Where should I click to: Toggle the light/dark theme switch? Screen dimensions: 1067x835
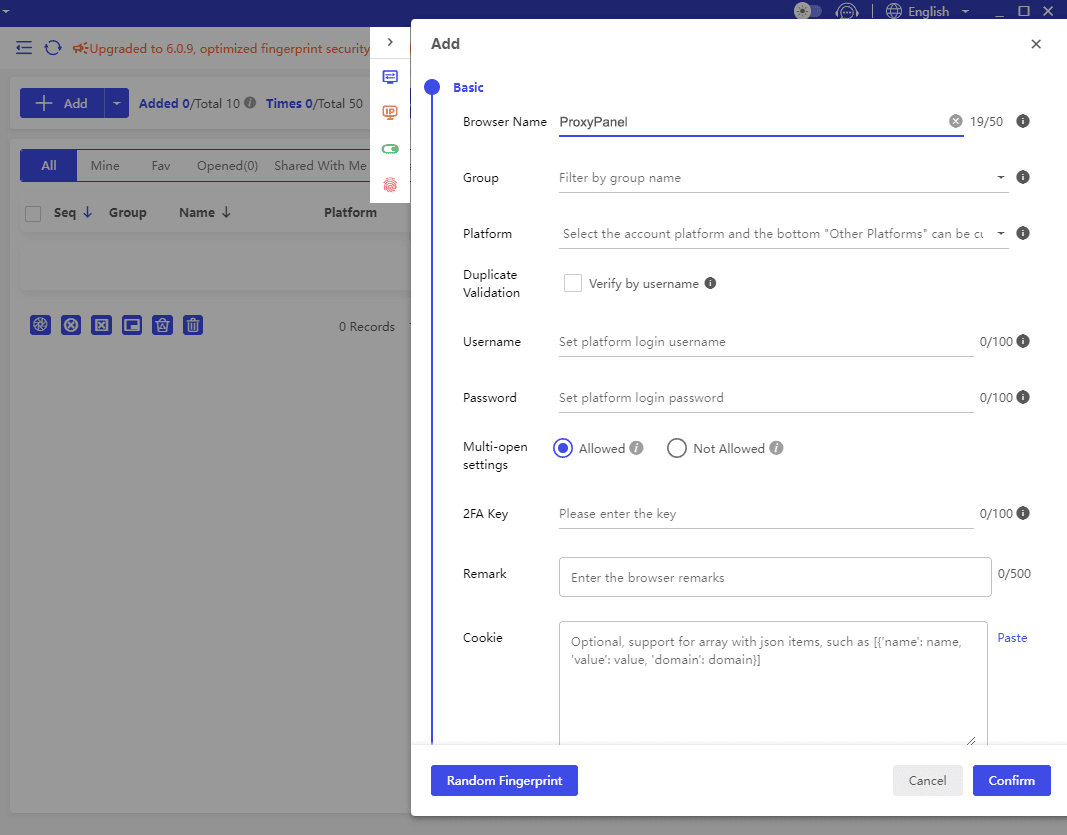pyautogui.click(x=808, y=11)
